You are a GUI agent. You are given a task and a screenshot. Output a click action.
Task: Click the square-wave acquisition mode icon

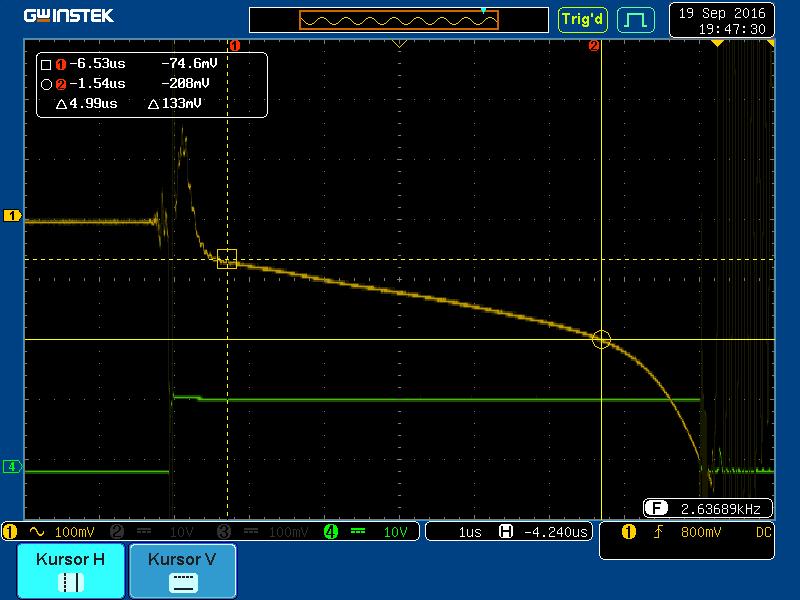(x=635, y=19)
